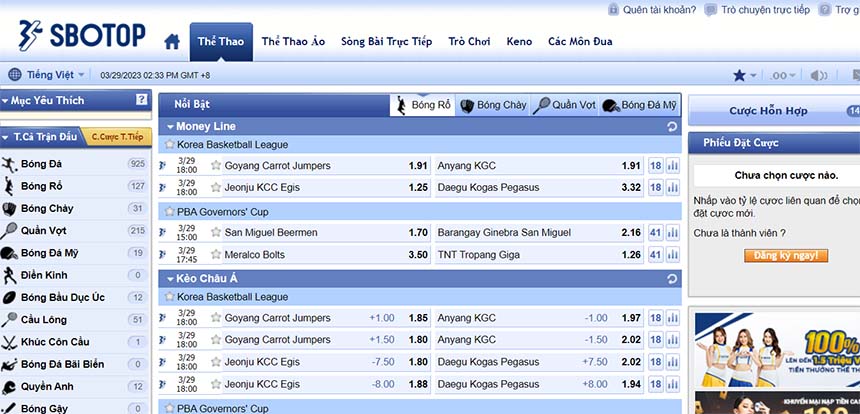This screenshot has width=860, height=414.
Task: Click Cầu Lông badminton icon in sidebar
Action: point(9,320)
